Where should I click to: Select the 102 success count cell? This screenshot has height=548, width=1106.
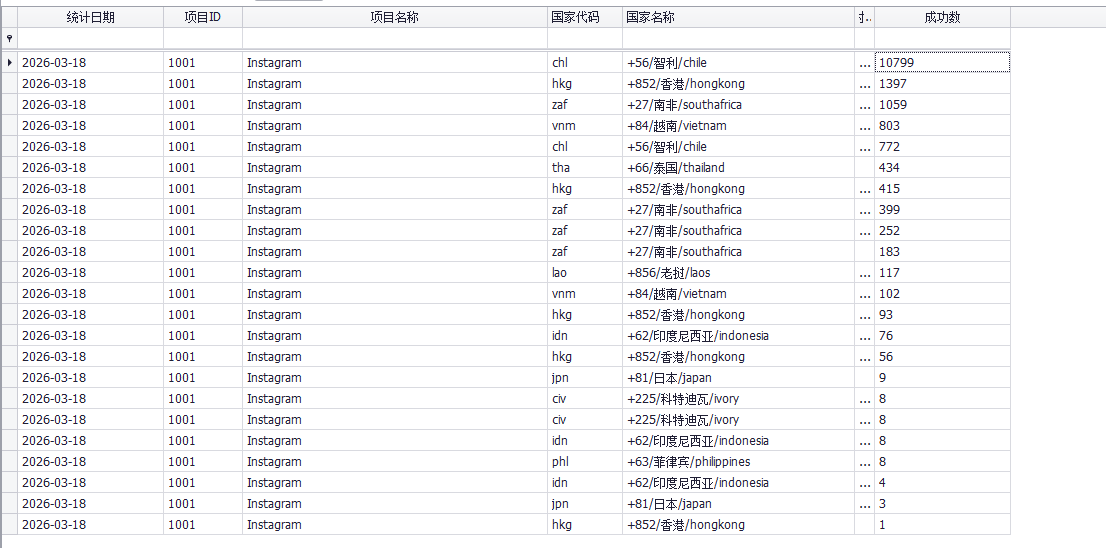[942, 293]
